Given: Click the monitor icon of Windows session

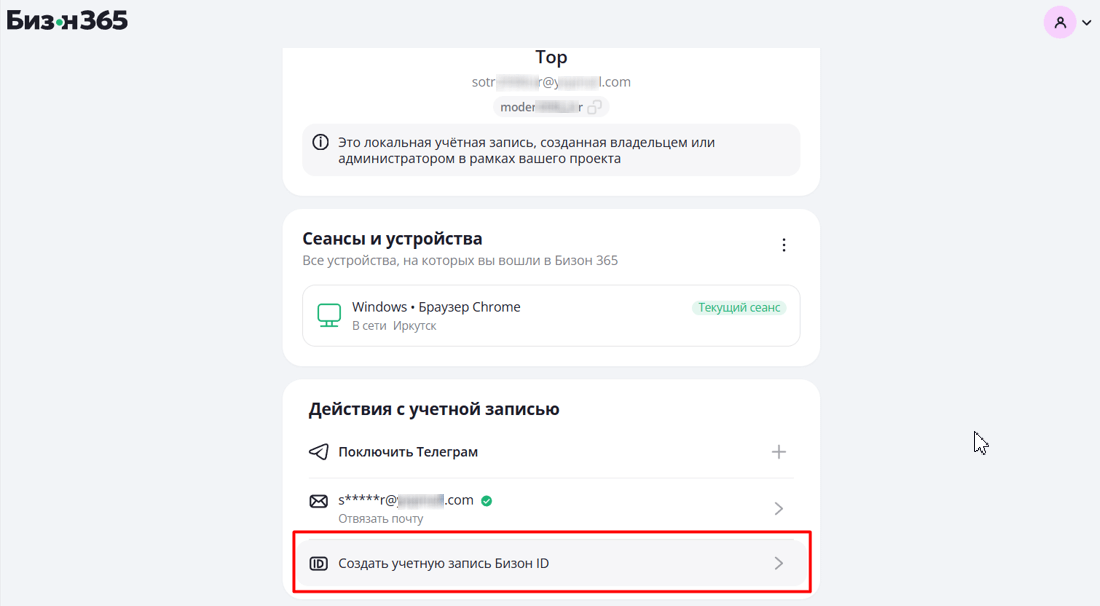Looking at the screenshot, I should pyautogui.click(x=329, y=315).
